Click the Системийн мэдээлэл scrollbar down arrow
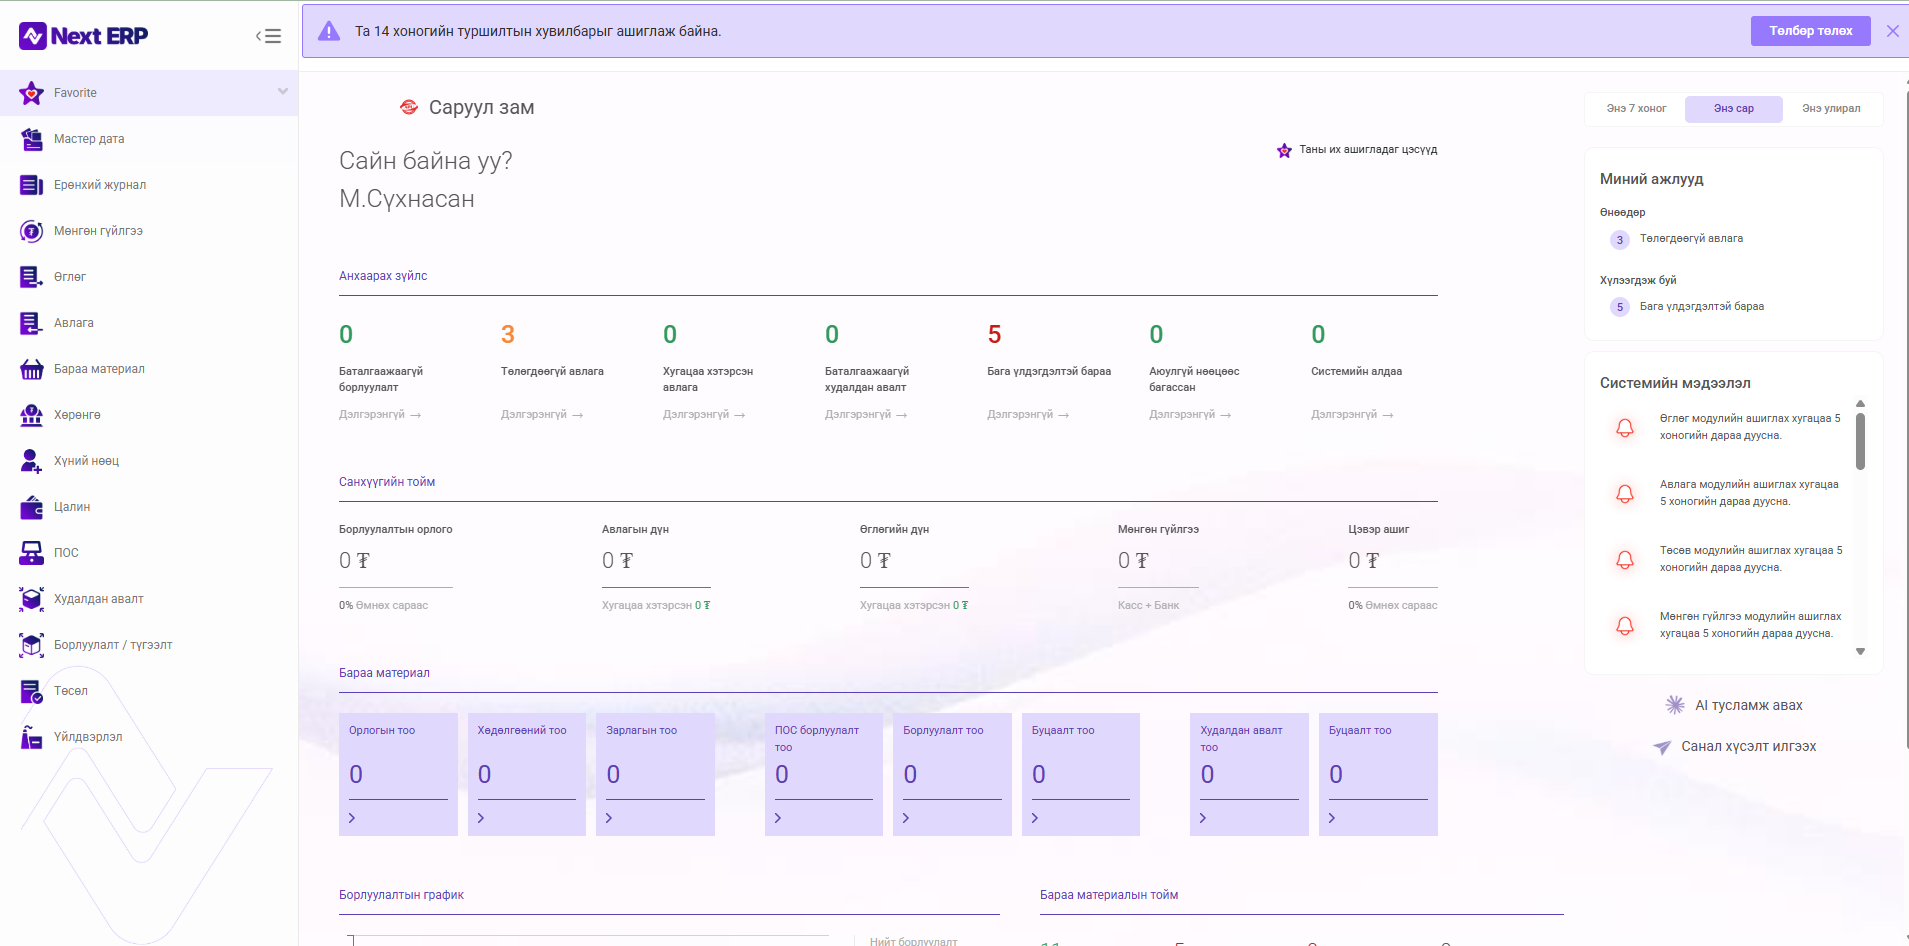 (1860, 651)
